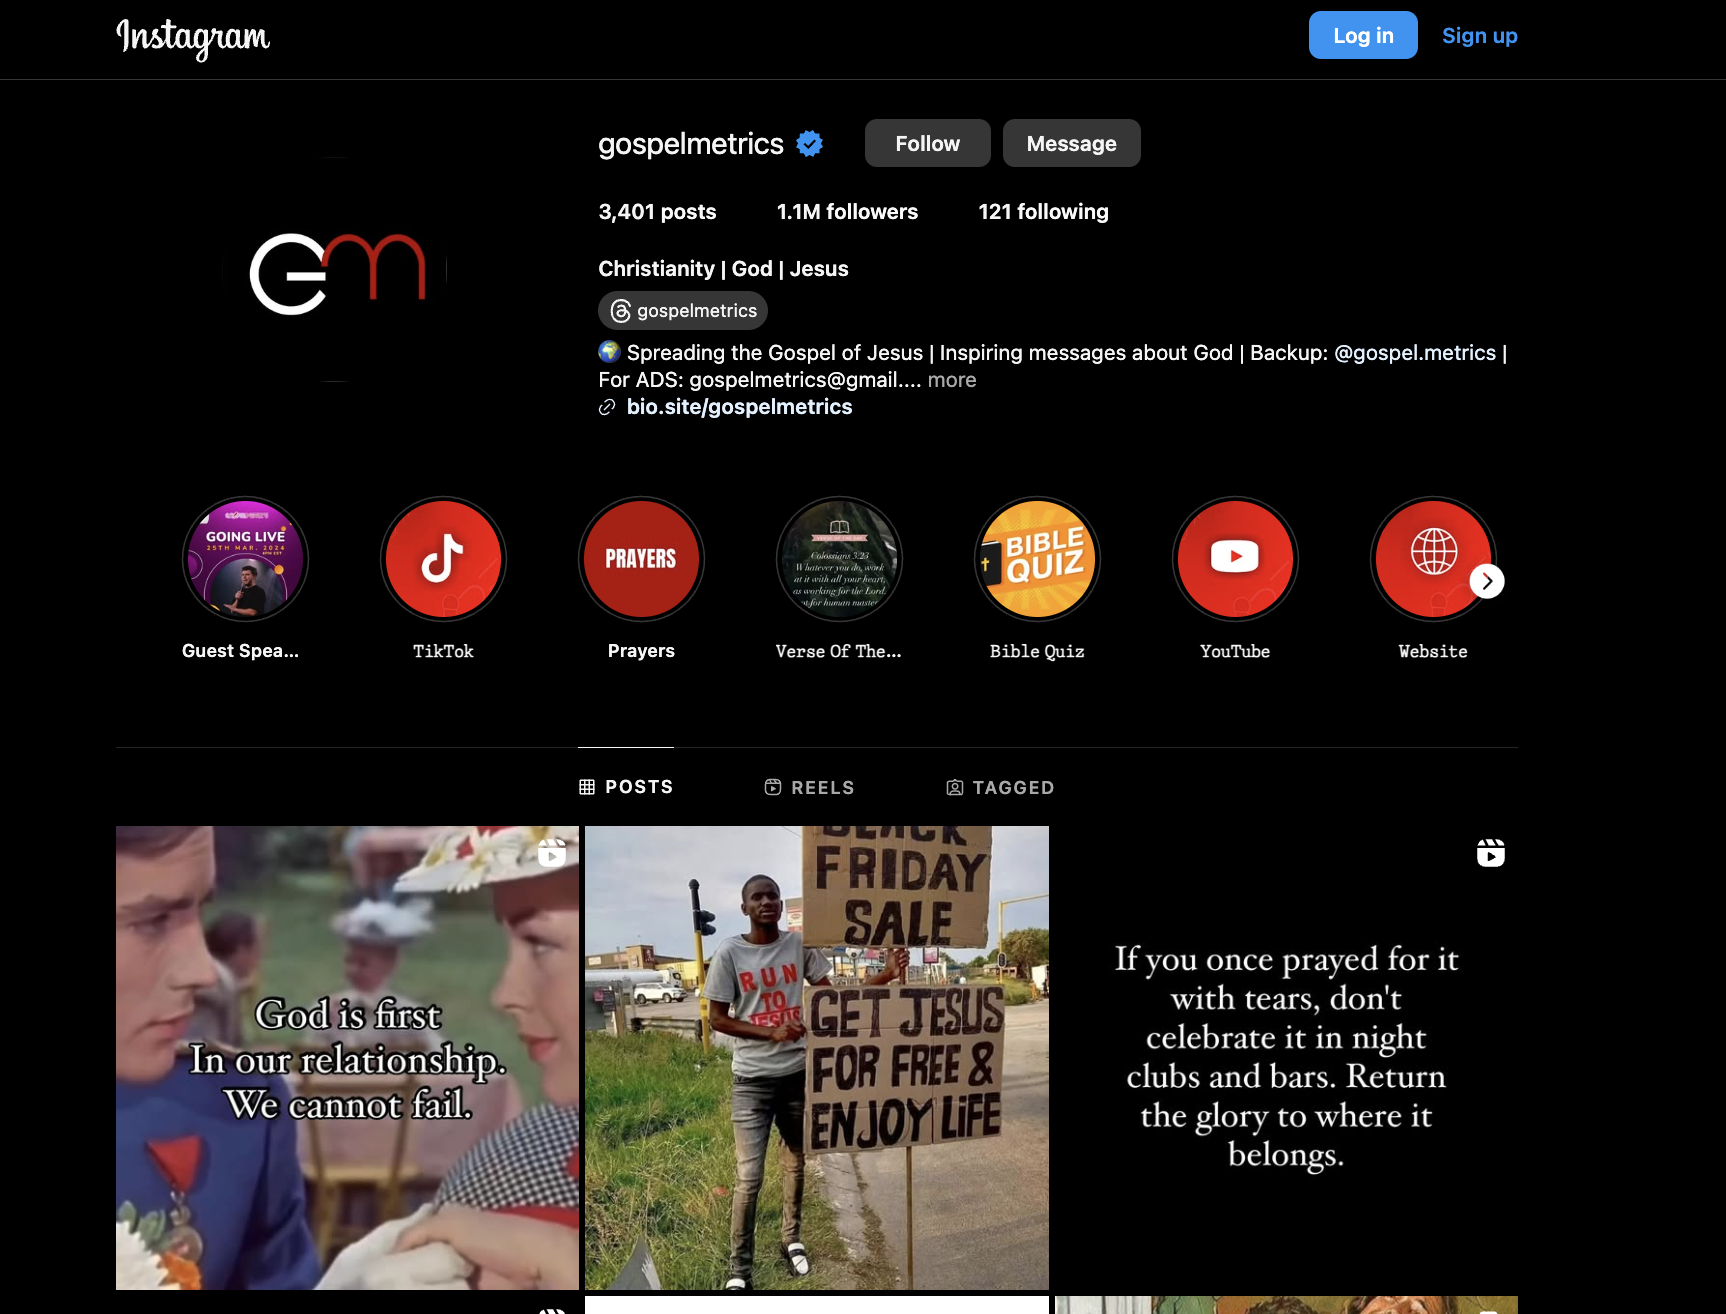Image resolution: width=1726 pixels, height=1314 pixels.
Task: Open the Verse Of The Day highlight
Action: [x=839, y=559]
